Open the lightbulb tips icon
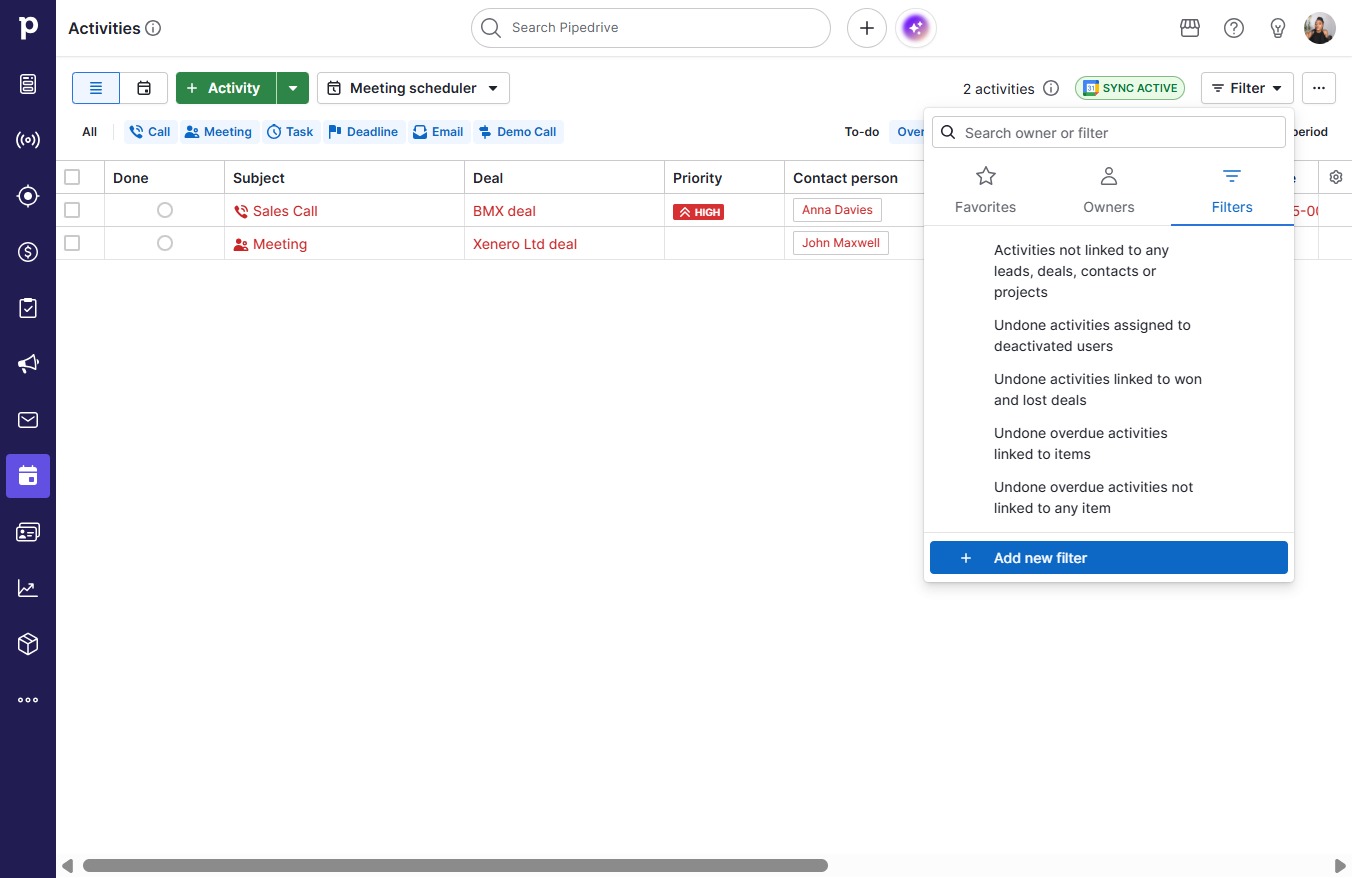The width and height of the screenshot is (1352, 878). click(x=1278, y=28)
